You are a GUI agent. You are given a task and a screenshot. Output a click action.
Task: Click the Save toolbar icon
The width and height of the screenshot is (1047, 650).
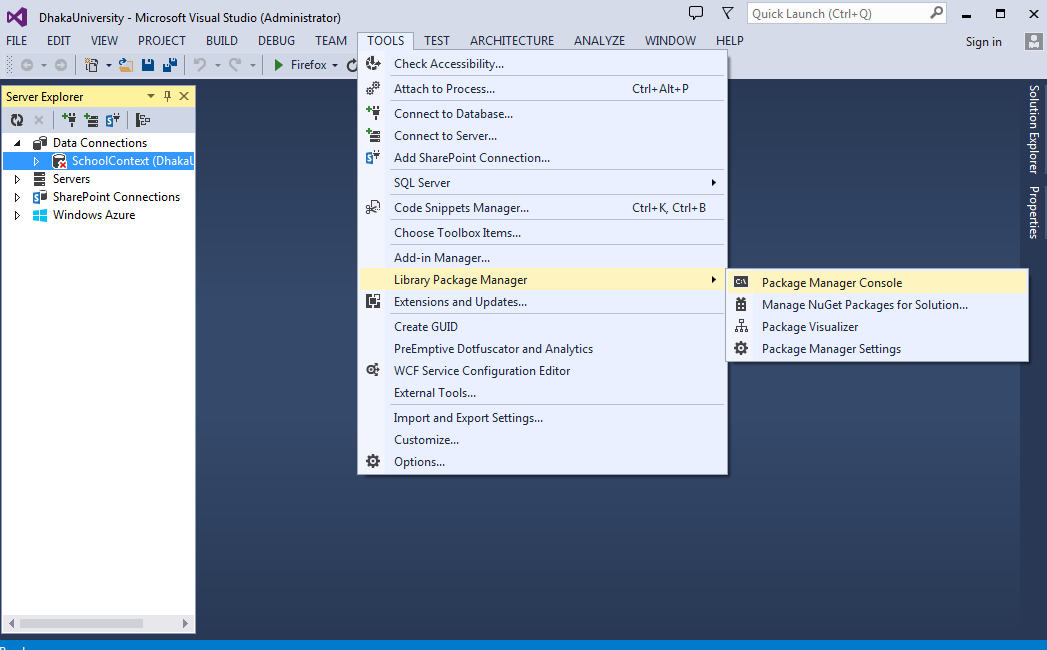tap(148, 65)
